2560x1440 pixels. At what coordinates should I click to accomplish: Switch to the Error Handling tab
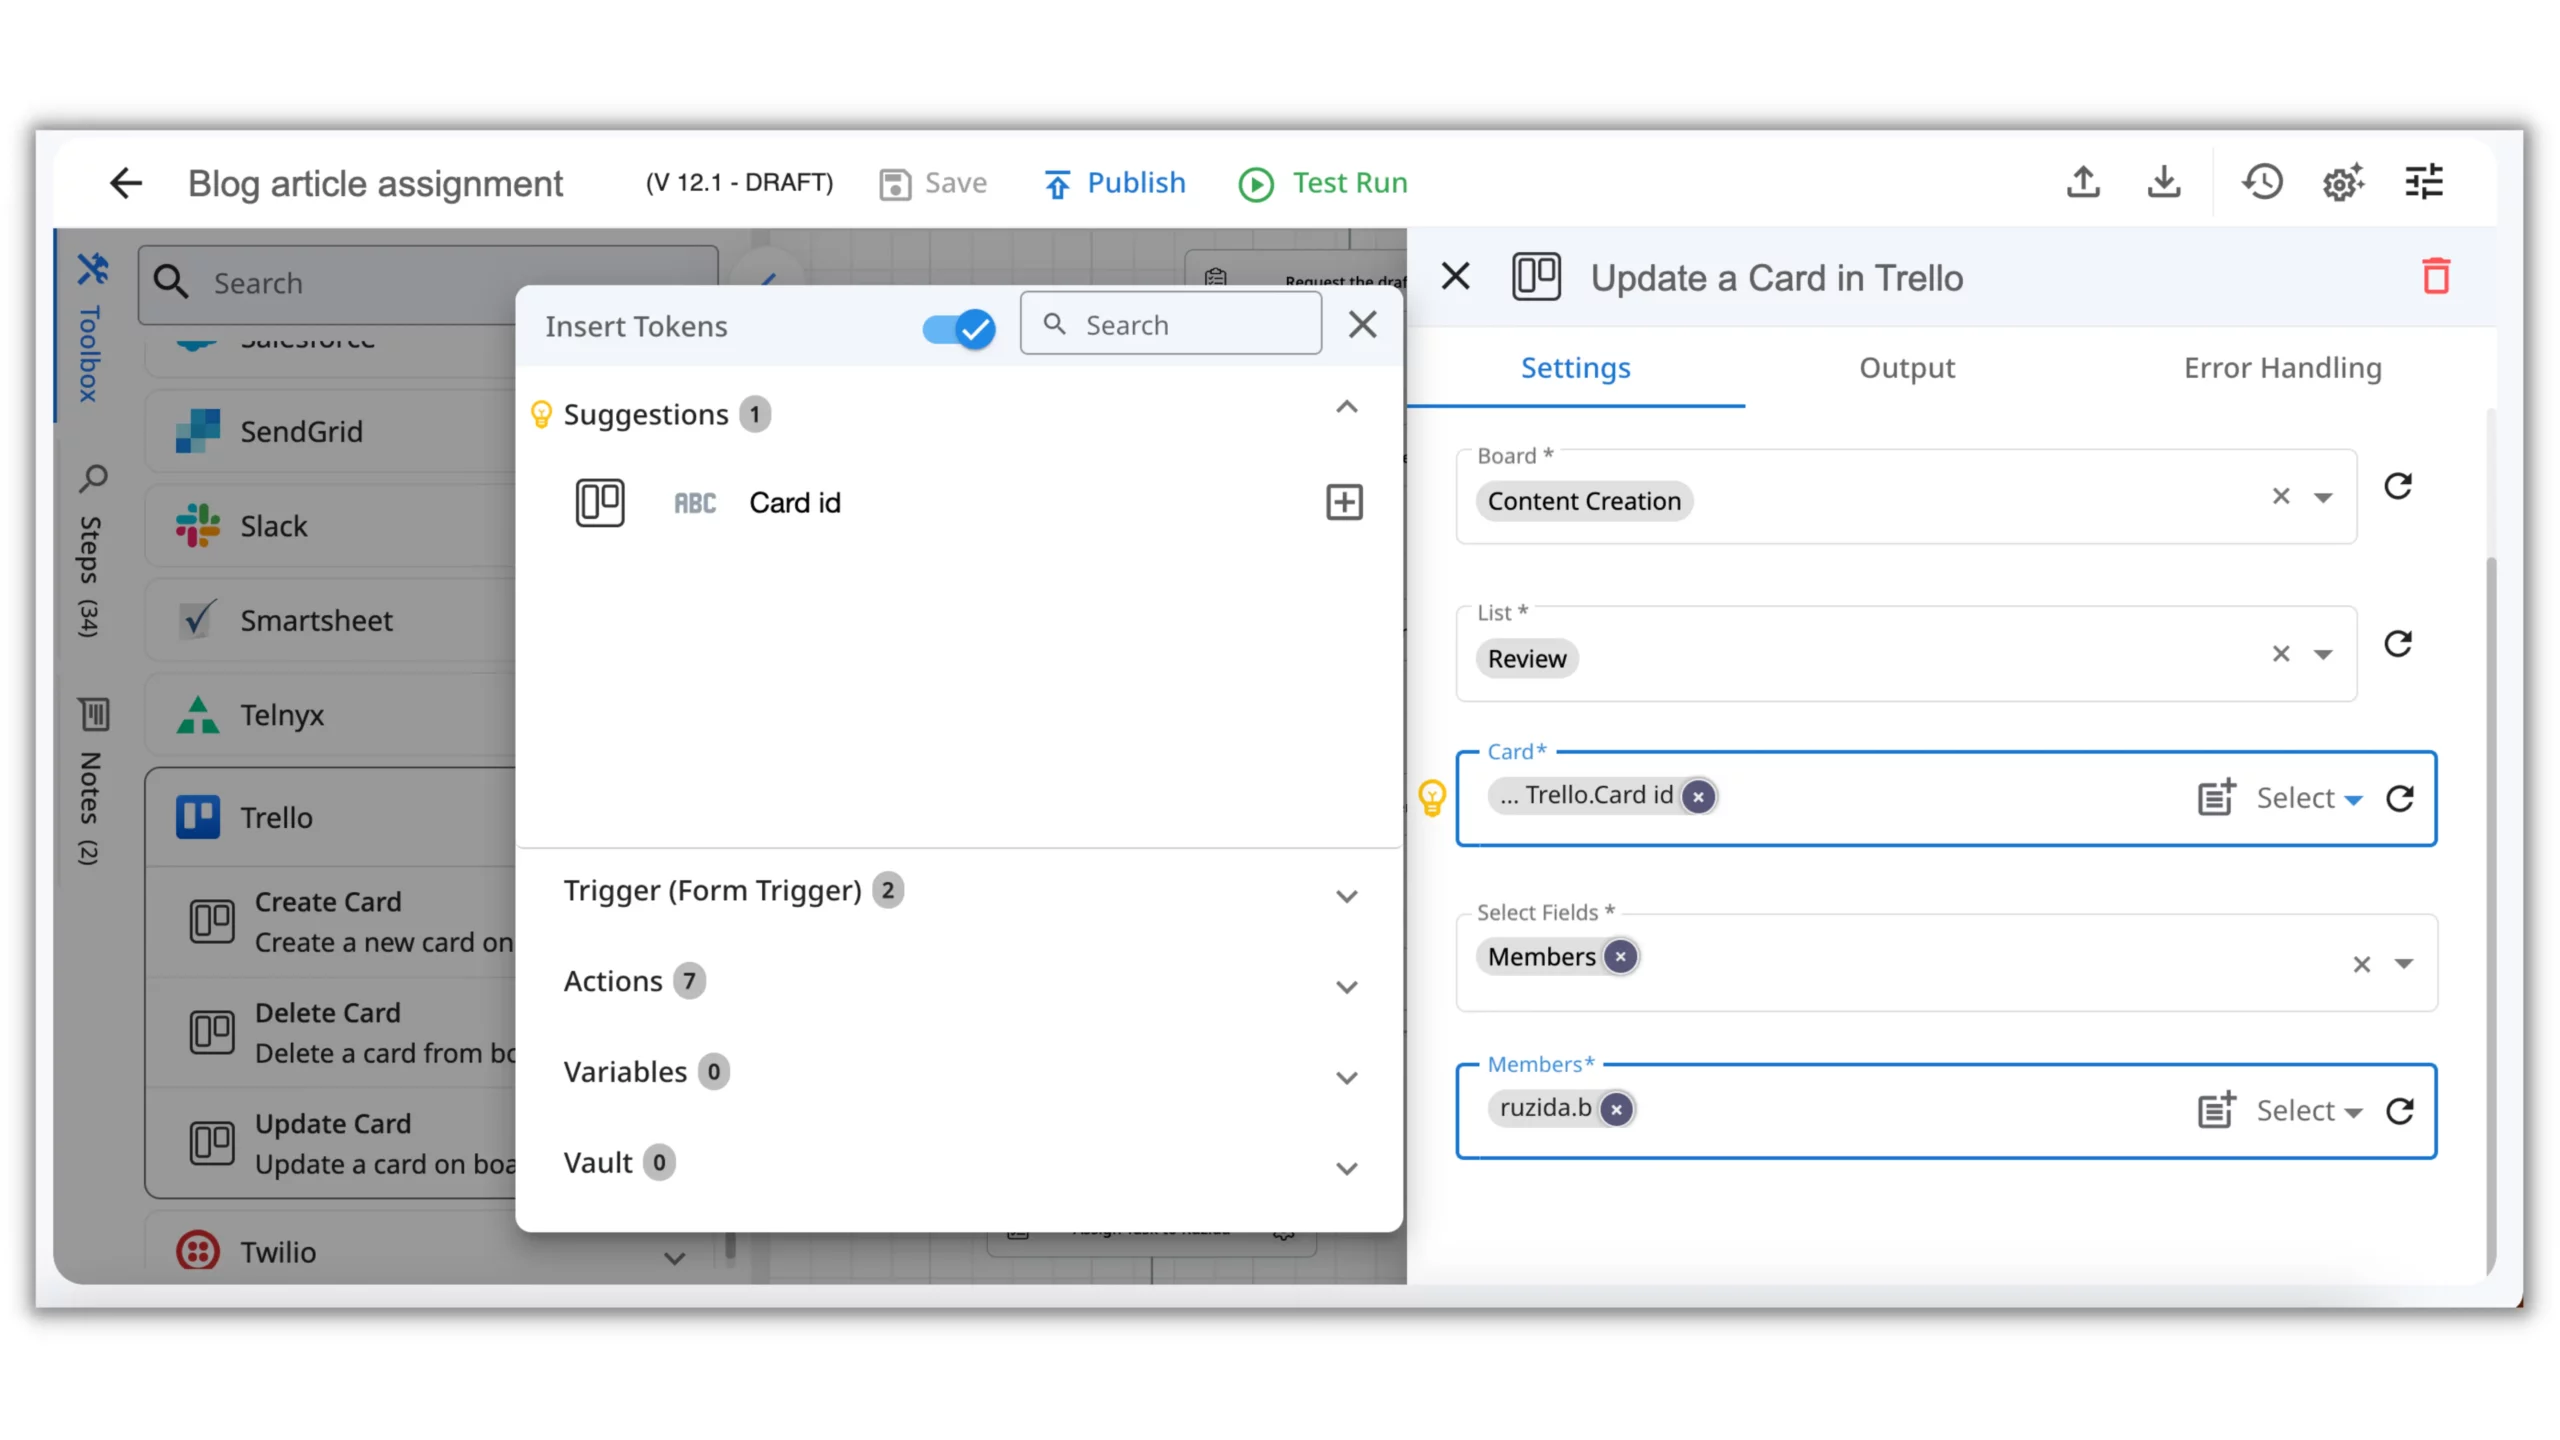pyautogui.click(x=2282, y=368)
